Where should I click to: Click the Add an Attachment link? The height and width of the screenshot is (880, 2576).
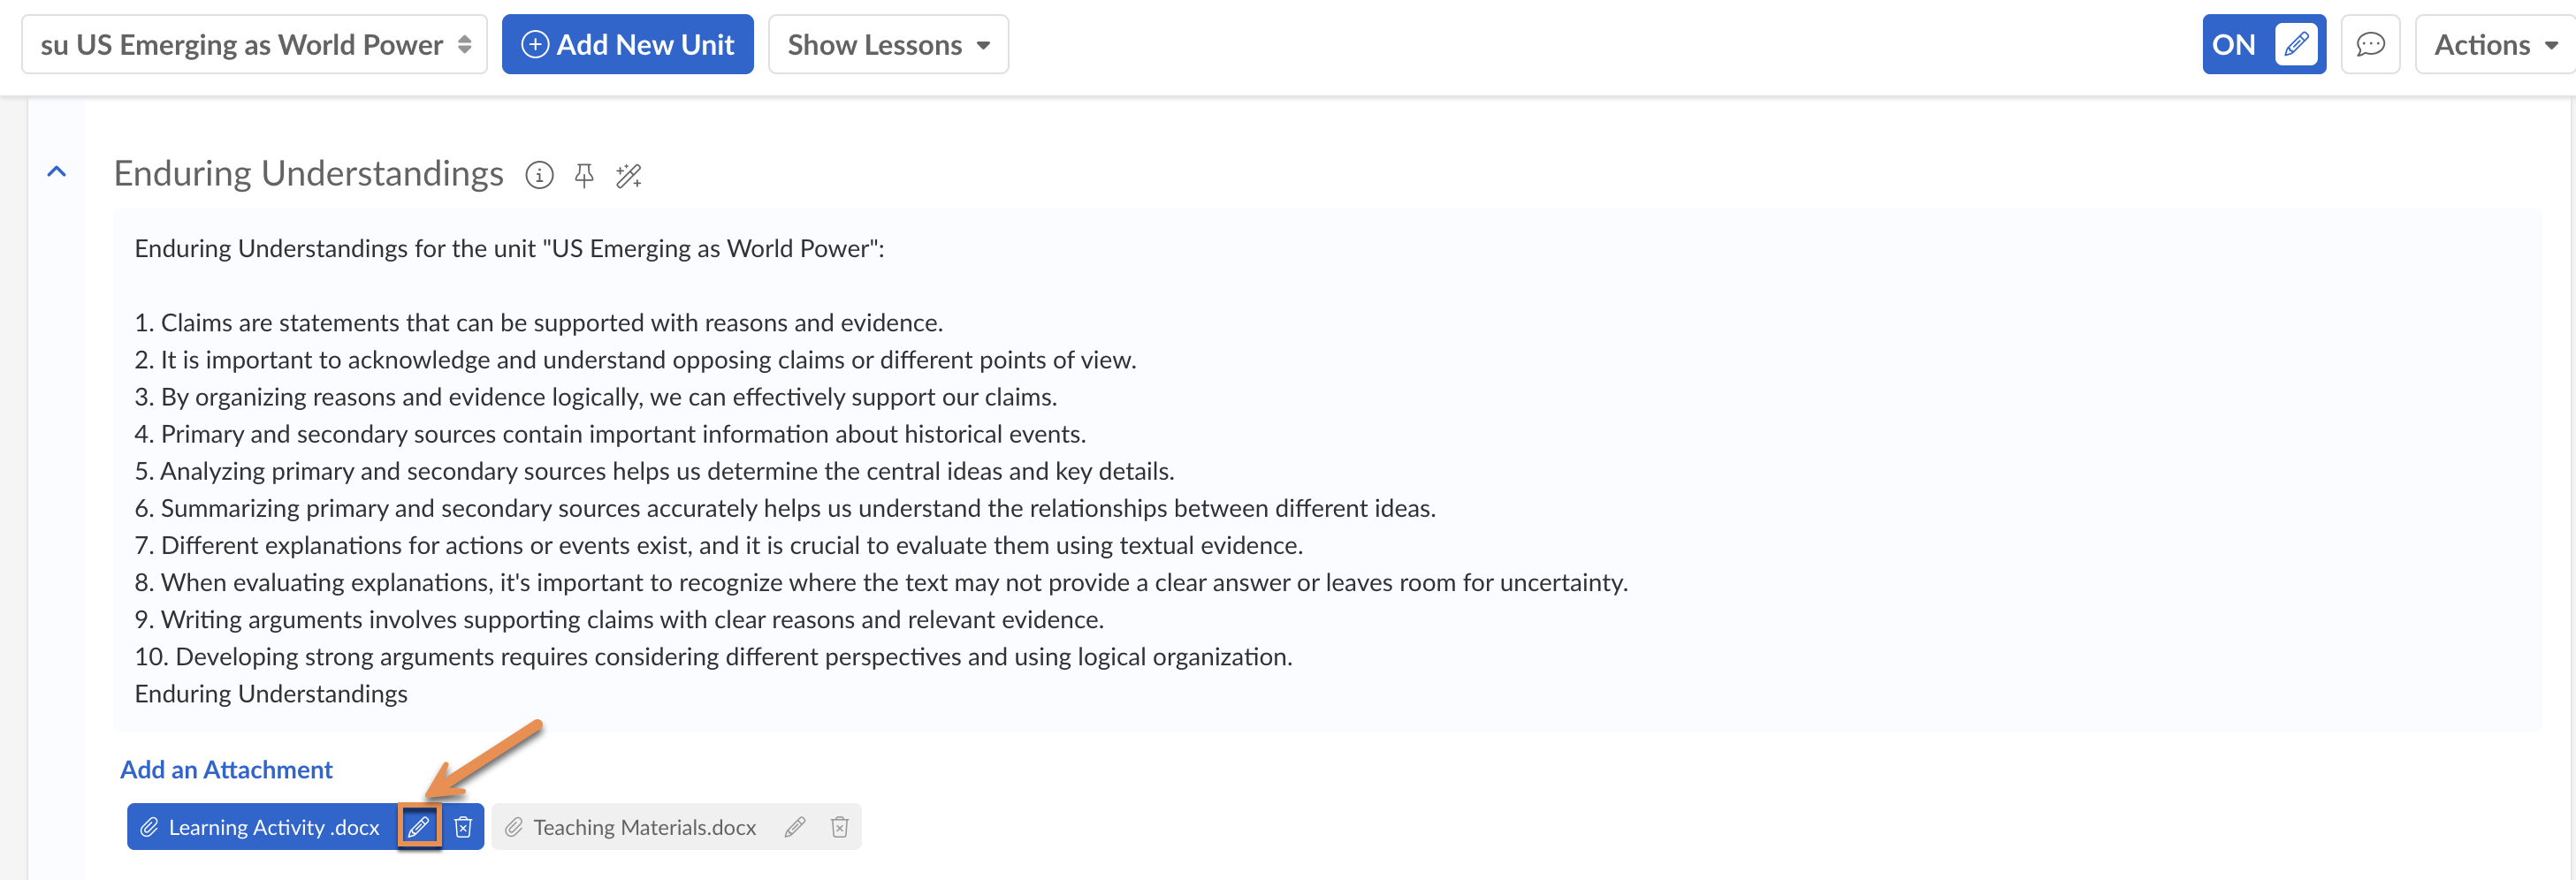click(226, 769)
